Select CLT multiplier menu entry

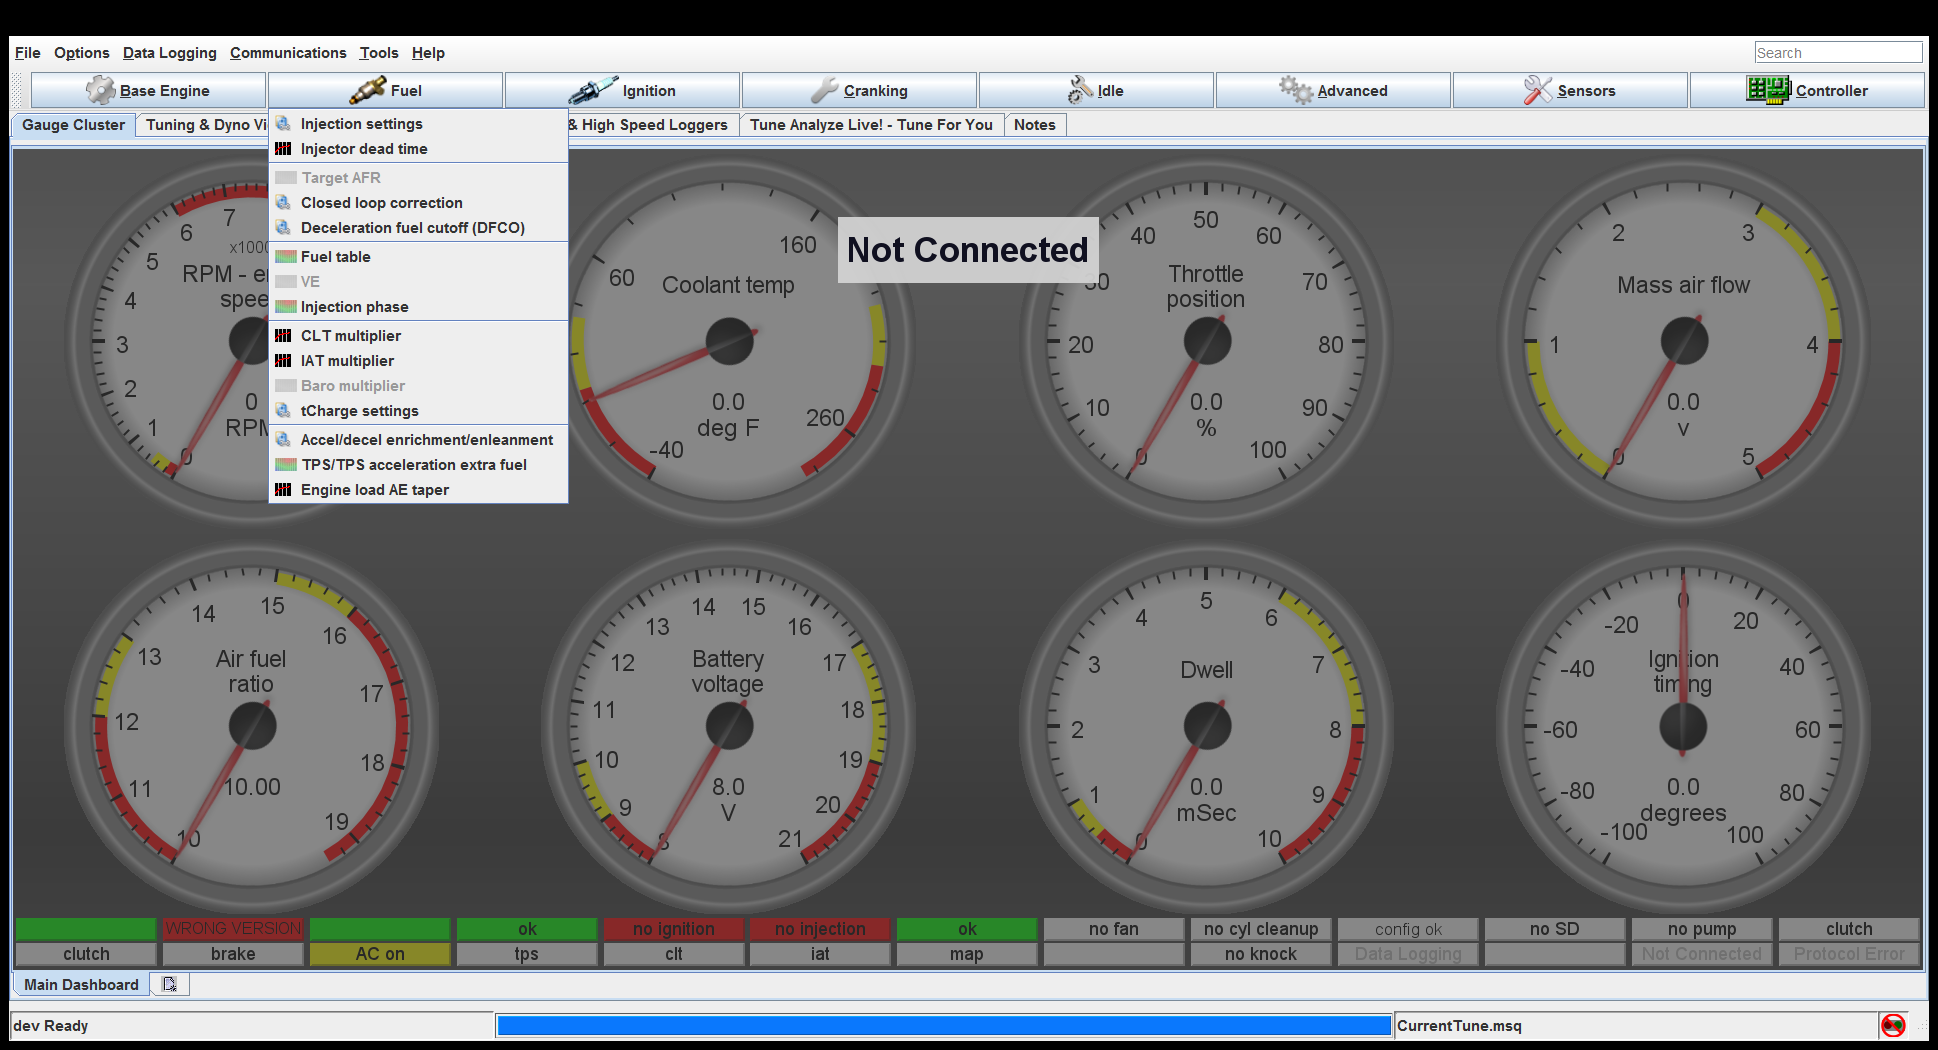coord(418,336)
